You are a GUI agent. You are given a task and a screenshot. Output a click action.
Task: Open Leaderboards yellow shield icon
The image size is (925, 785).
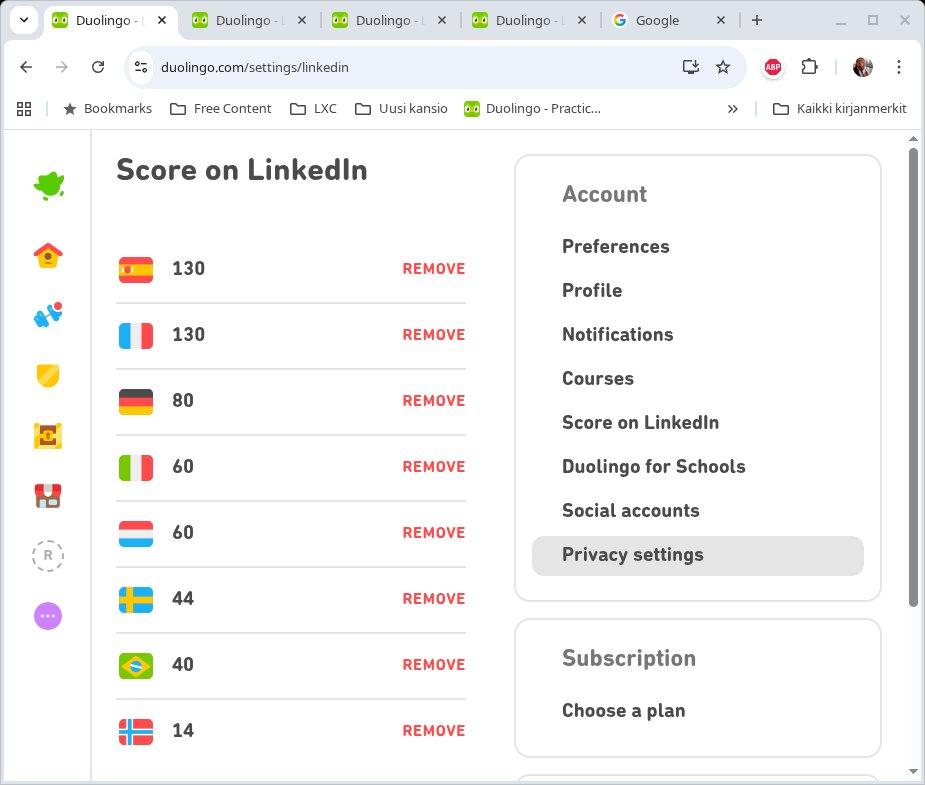48,376
